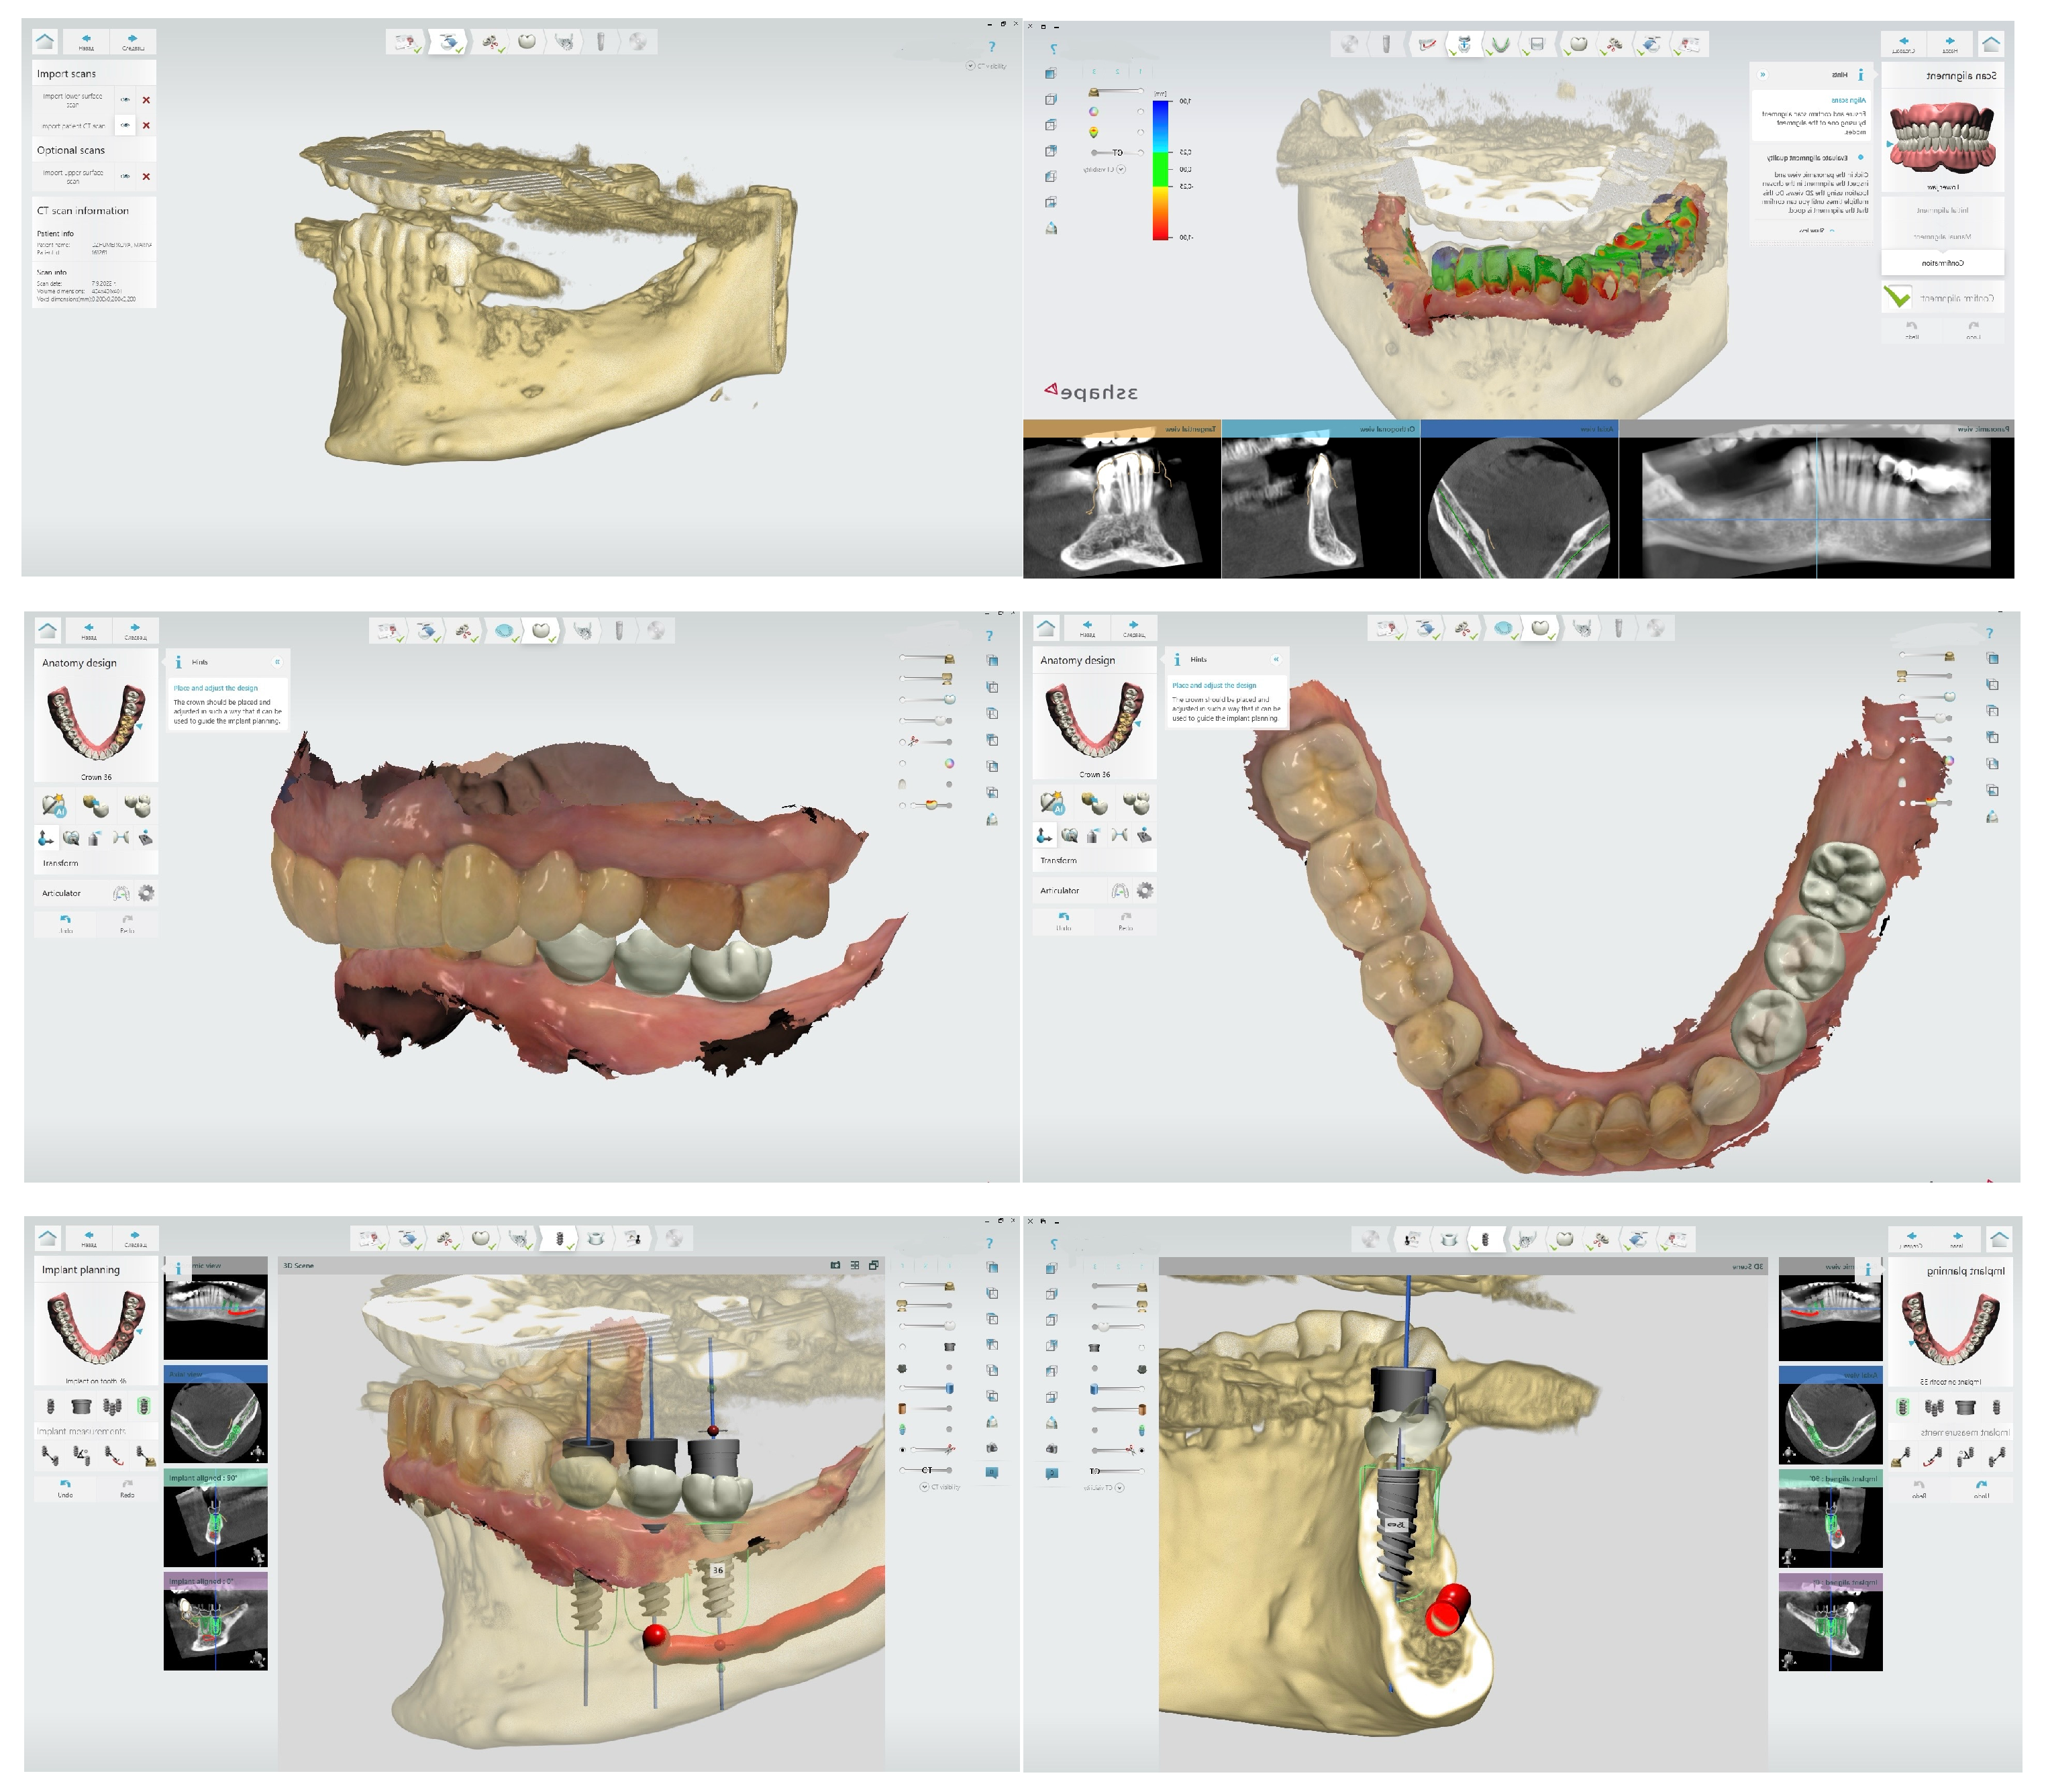Hide the optional upper surface scan
The width and height of the screenshot is (2046, 1792).
click(125, 176)
